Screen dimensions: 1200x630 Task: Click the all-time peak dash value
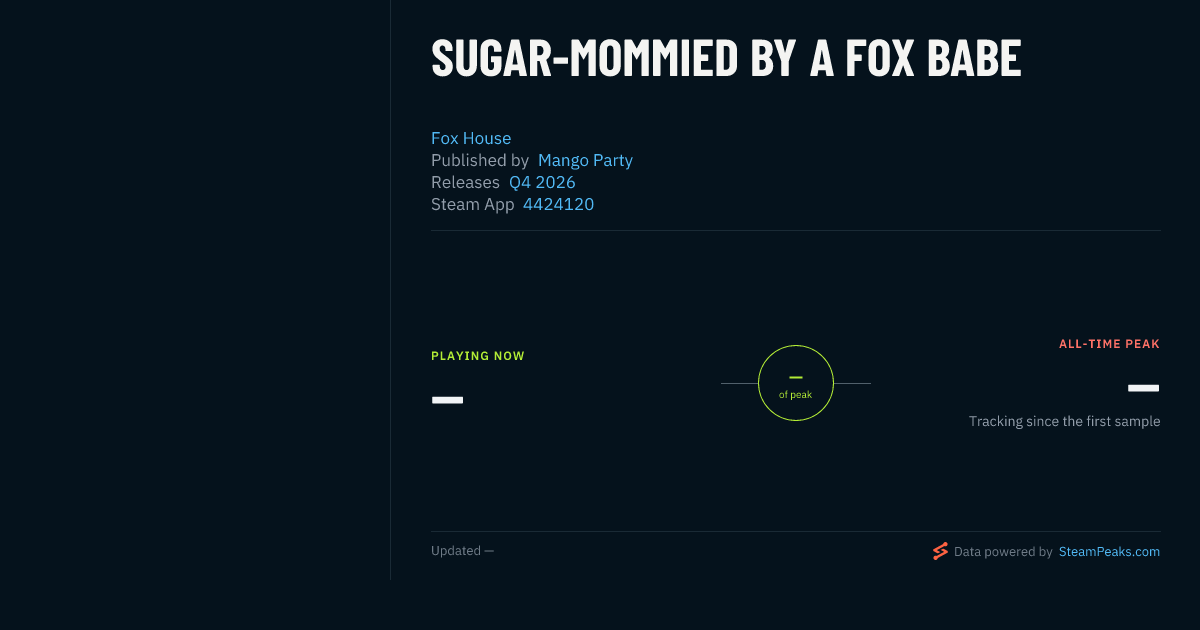pyautogui.click(x=1143, y=388)
